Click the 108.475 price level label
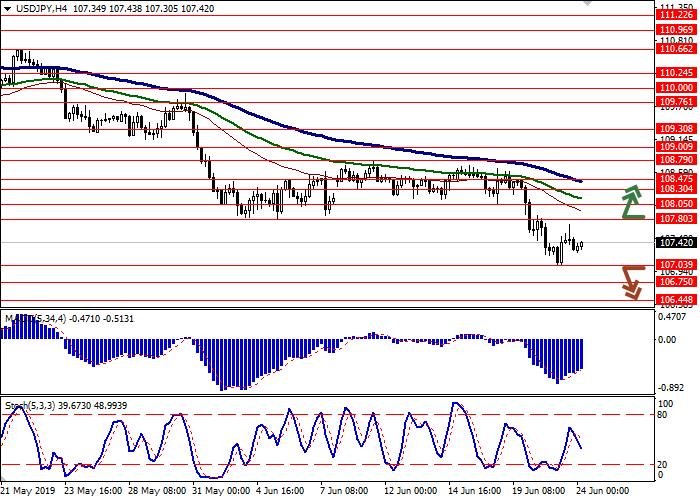The image size is (700, 500). [676, 178]
